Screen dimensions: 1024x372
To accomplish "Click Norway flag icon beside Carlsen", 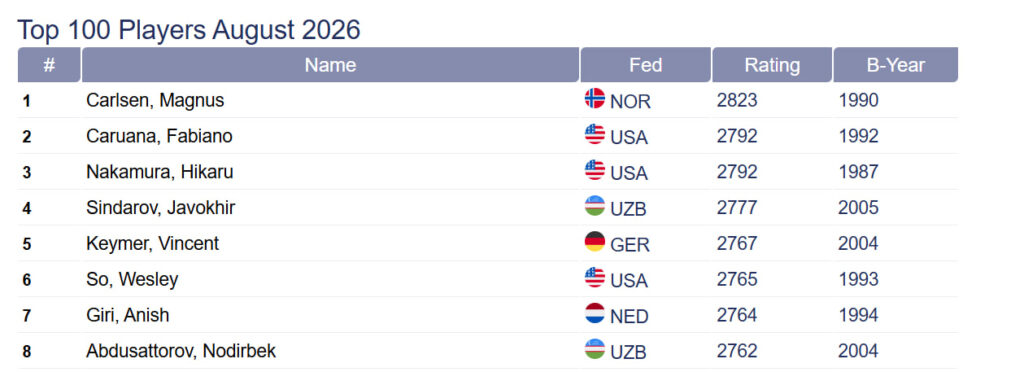I will (x=594, y=99).
